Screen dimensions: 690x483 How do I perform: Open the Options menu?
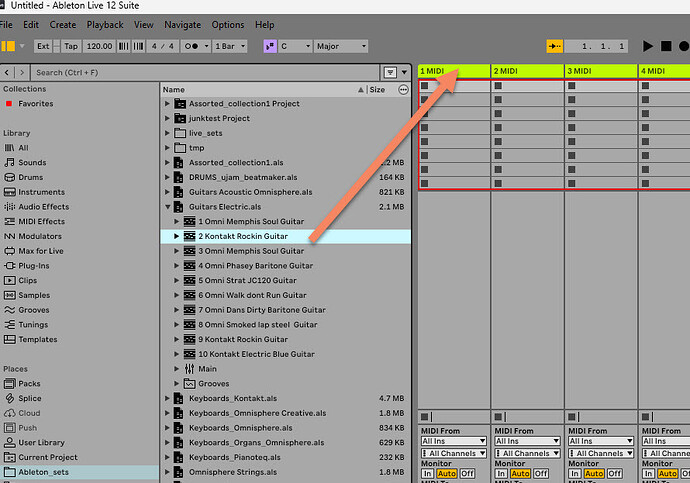[x=228, y=25]
